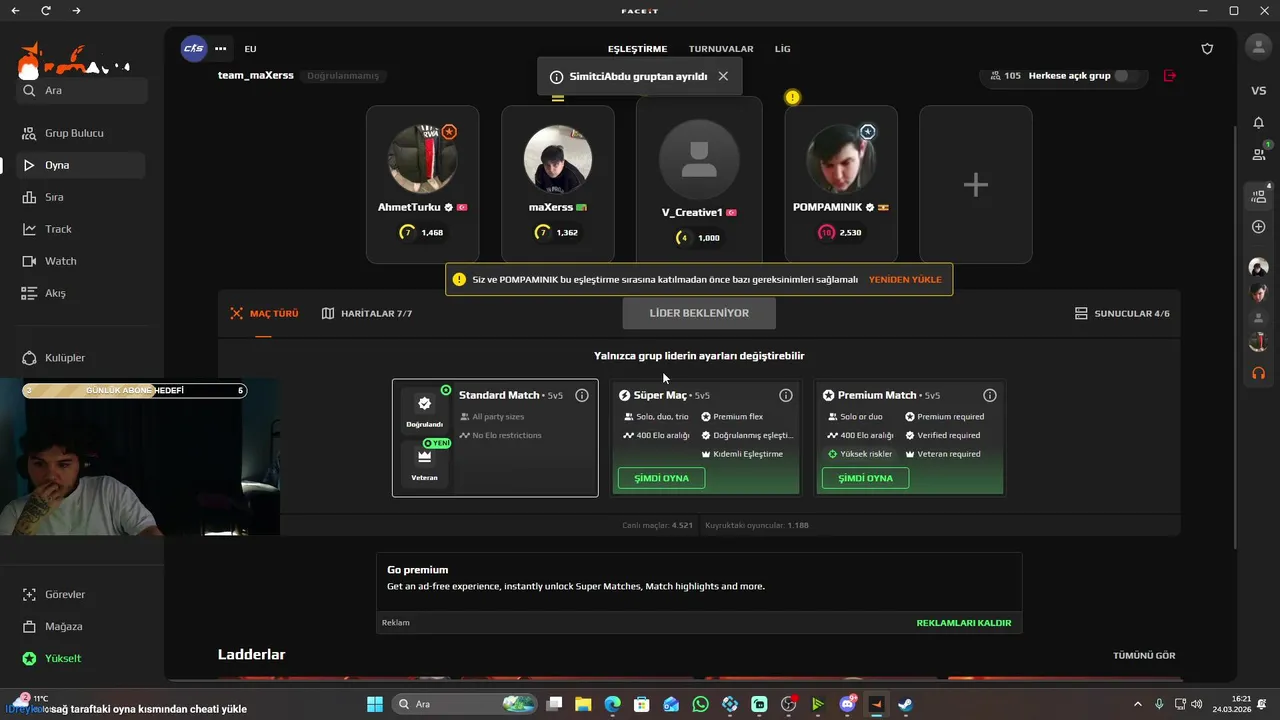Click the reload button in title bar

point(46,11)
